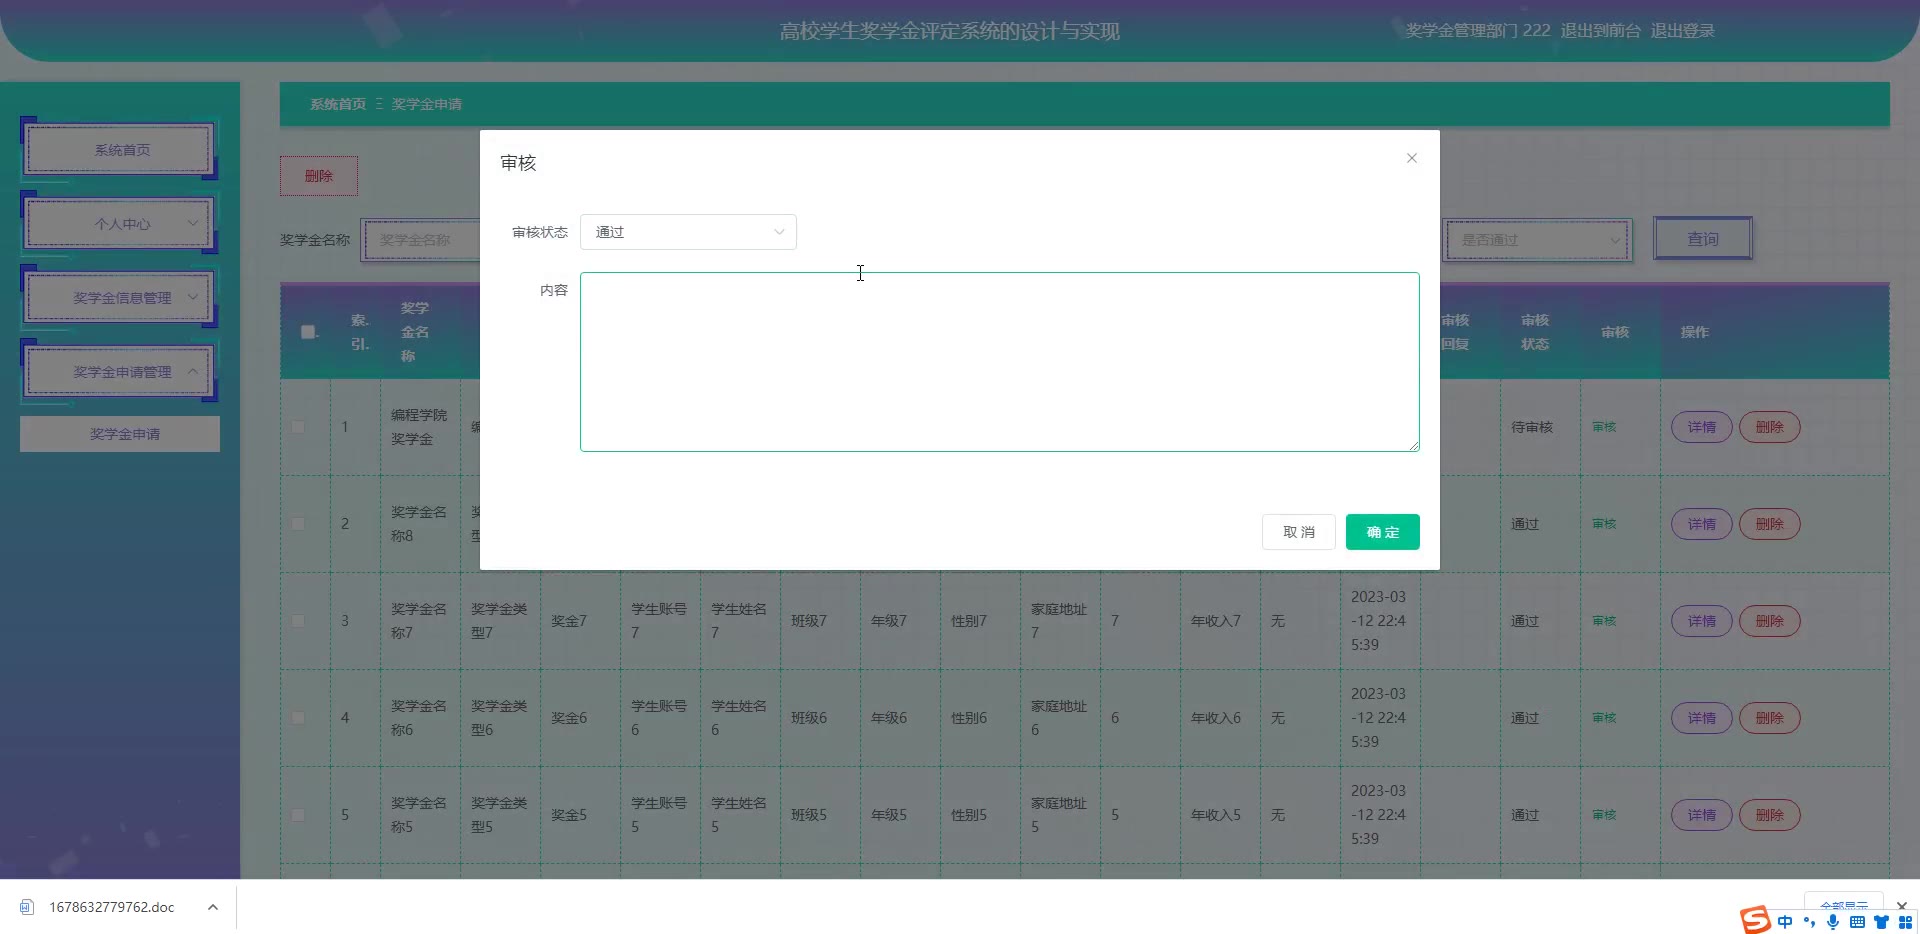Screen dimensions: 1920x934
Task: Open the 审核状态 dropdown showing 通过
Action: (688, 232)
